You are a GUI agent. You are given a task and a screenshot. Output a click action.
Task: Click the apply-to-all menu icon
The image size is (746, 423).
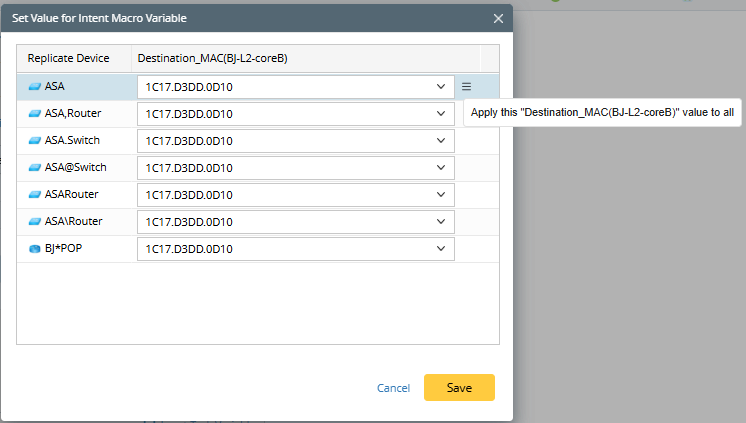[x=466, y=87]
